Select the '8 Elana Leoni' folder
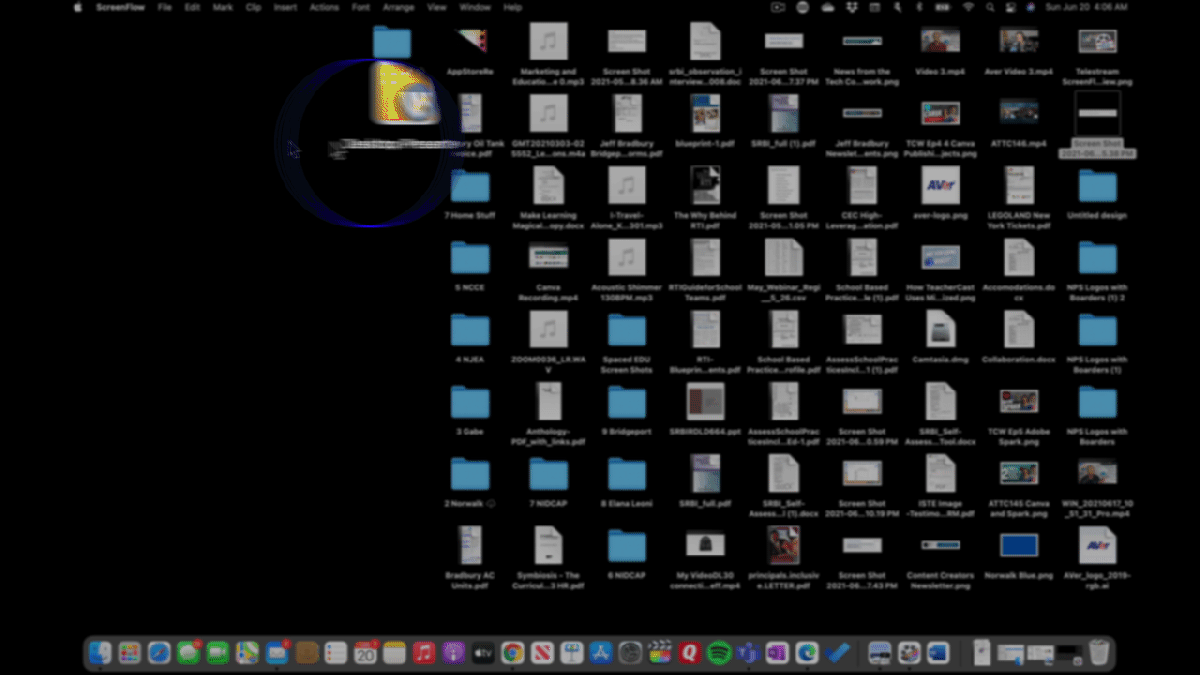 point(627,474)
